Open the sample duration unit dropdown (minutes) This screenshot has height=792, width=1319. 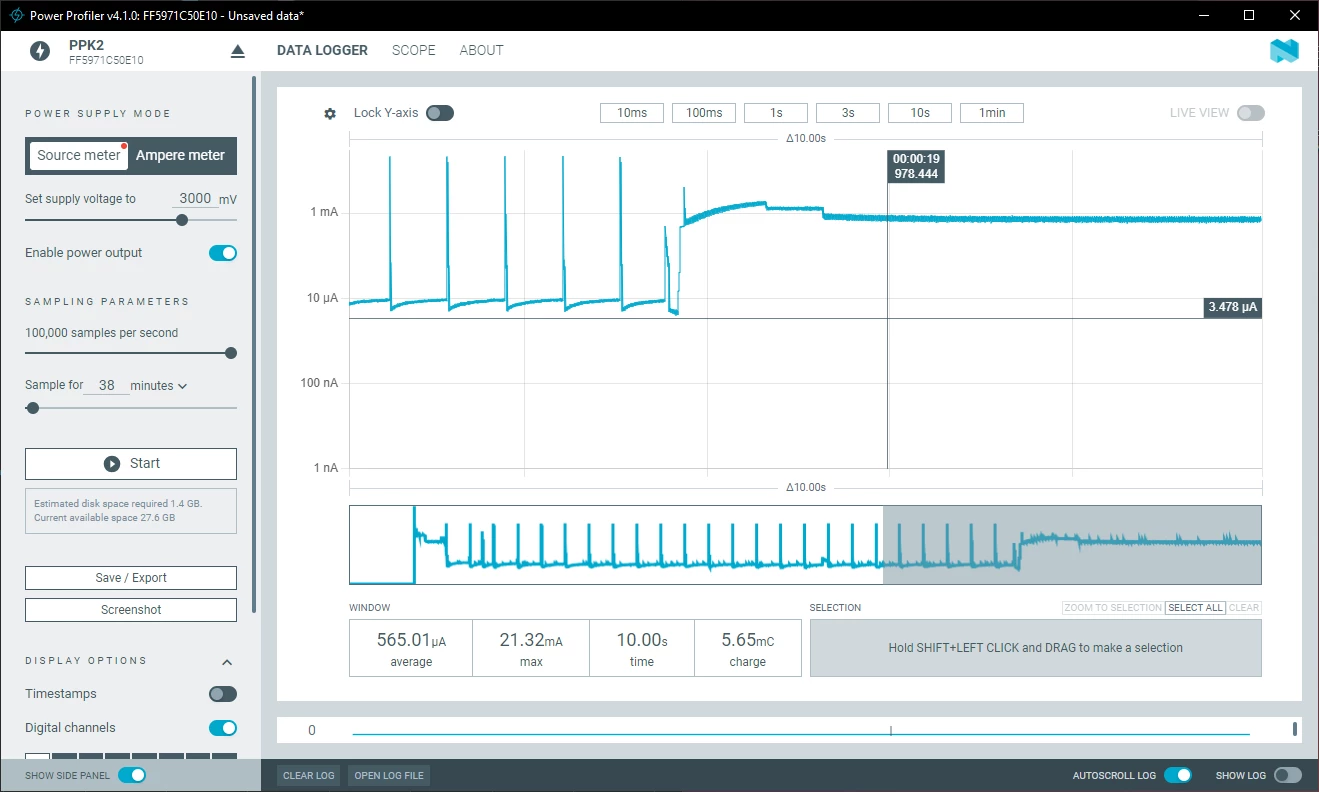[159, 386]
